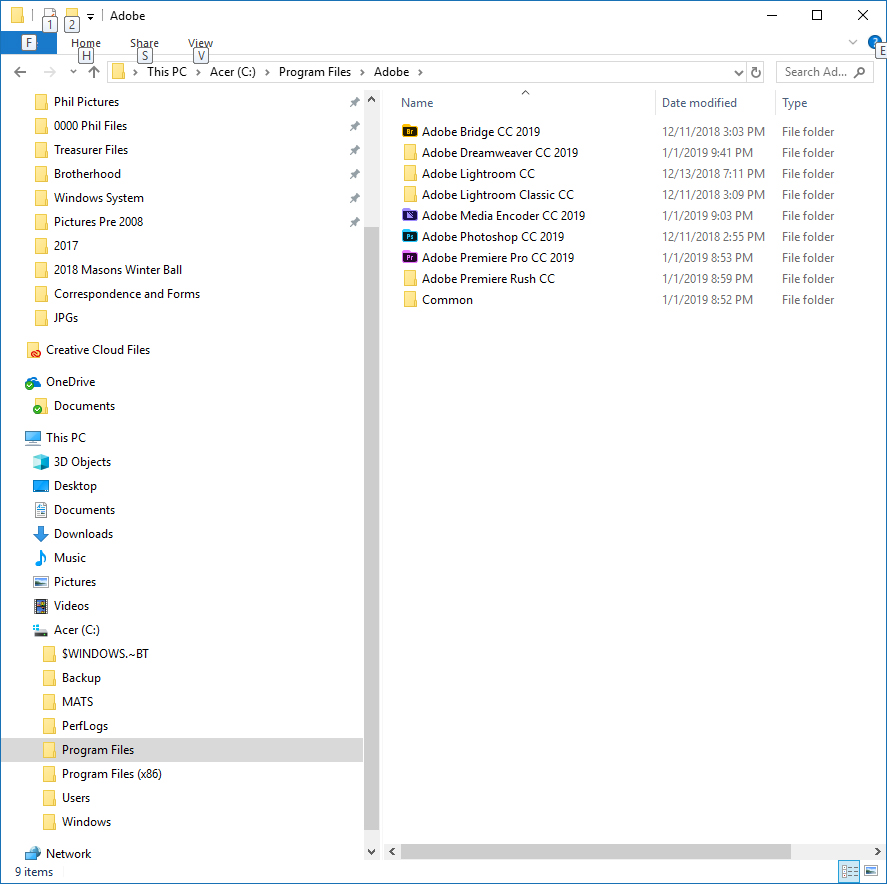
Task: Go back with the Back arrow
Action: point(20,72)
